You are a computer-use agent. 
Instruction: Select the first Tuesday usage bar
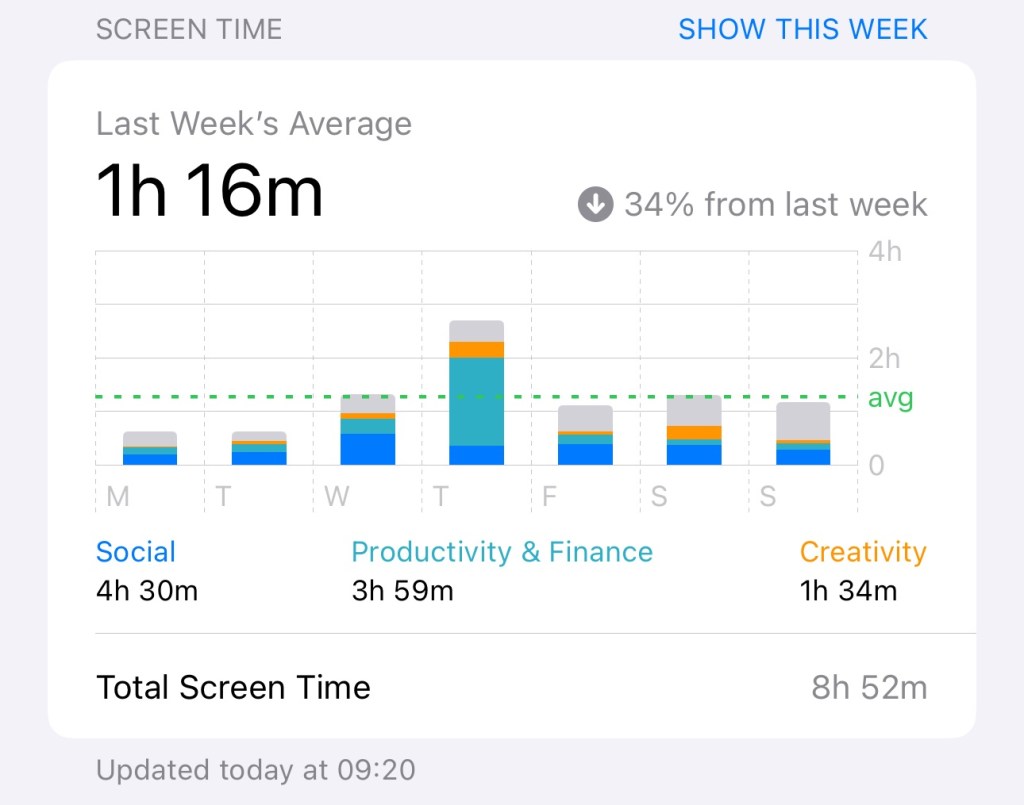[x=259, y=449]
